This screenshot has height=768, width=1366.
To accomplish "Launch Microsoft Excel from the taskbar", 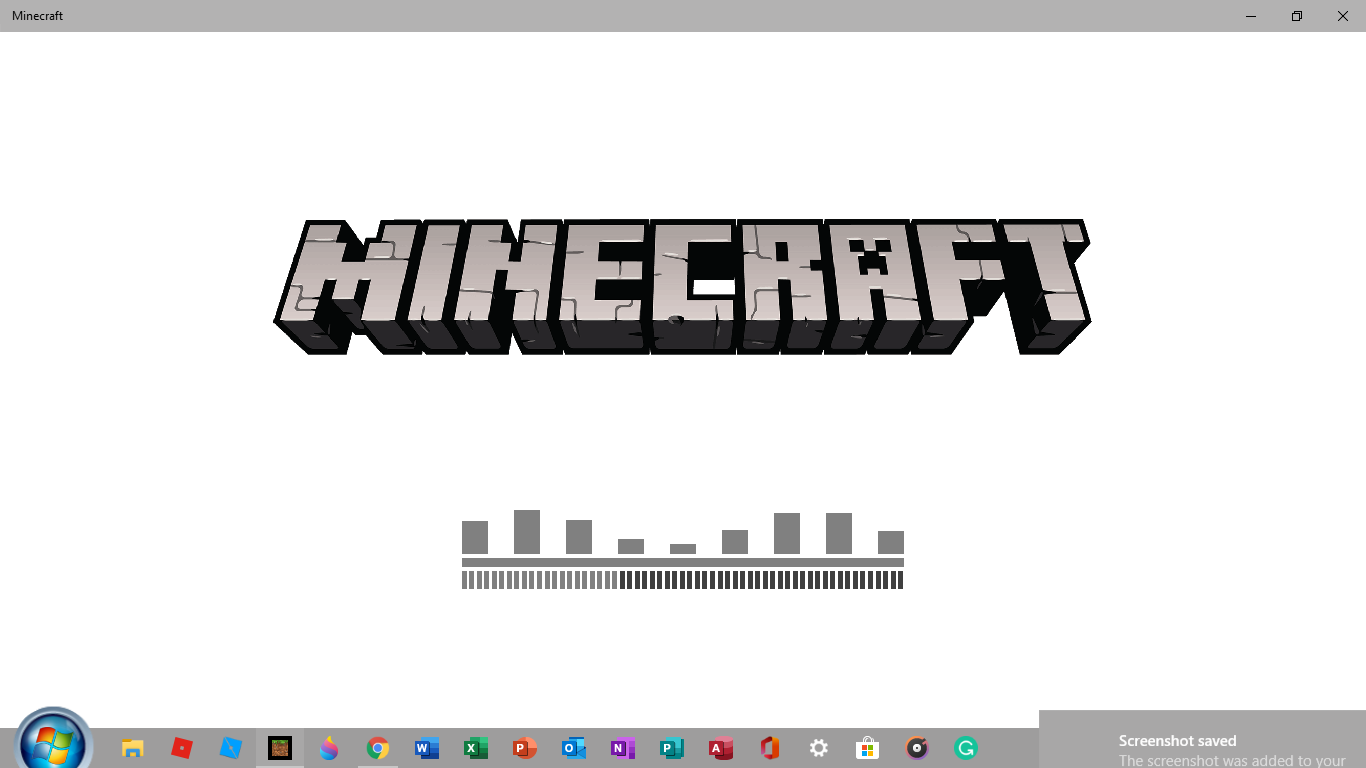I will tap(476, 748).
